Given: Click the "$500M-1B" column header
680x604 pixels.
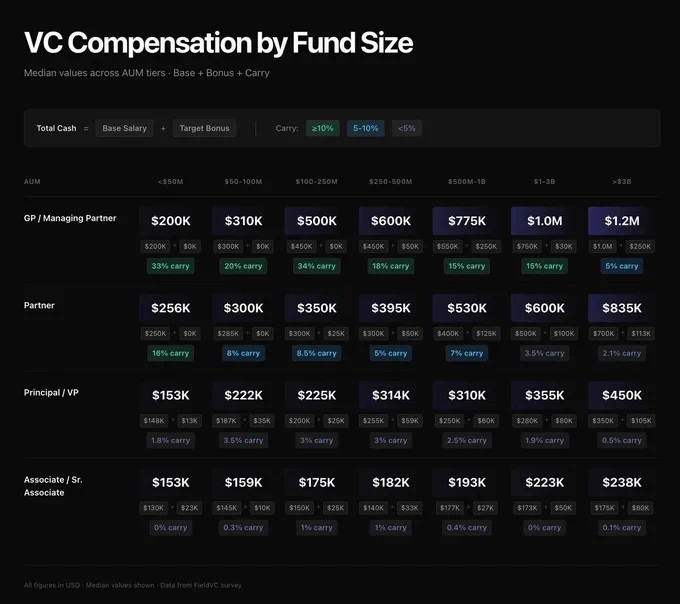Looking at the screenshot, I should [467, 182].
